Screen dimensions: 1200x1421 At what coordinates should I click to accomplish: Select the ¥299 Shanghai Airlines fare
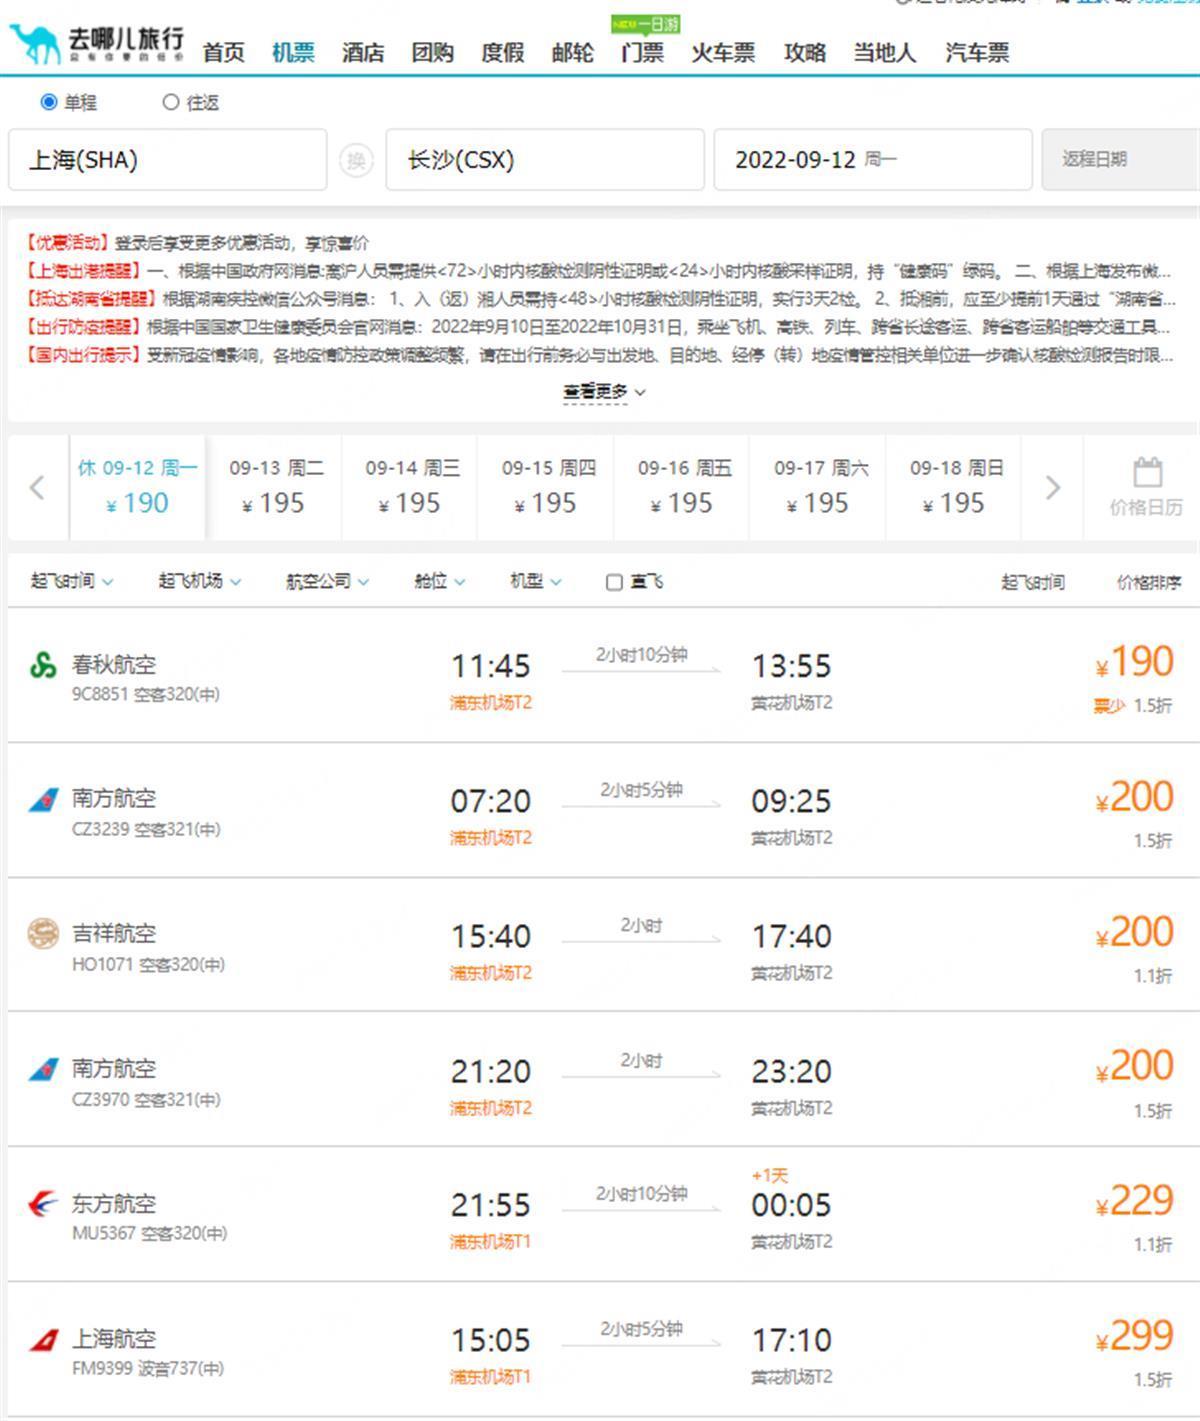coord(1134,1336)
